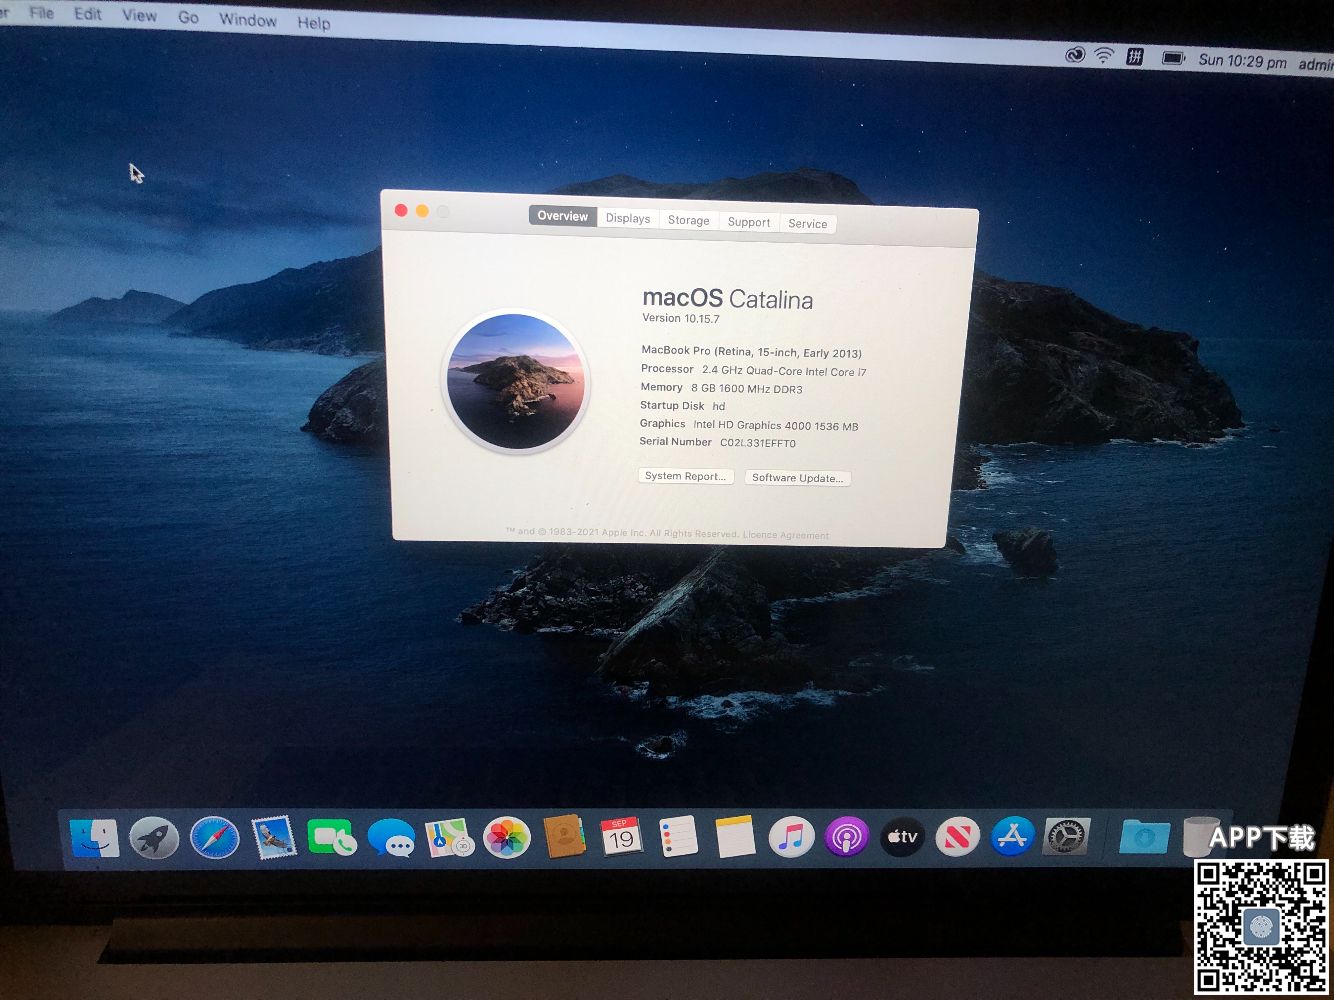Minimize the About This Mac window
This screenshot has height=1000, width=1334.
422,211
